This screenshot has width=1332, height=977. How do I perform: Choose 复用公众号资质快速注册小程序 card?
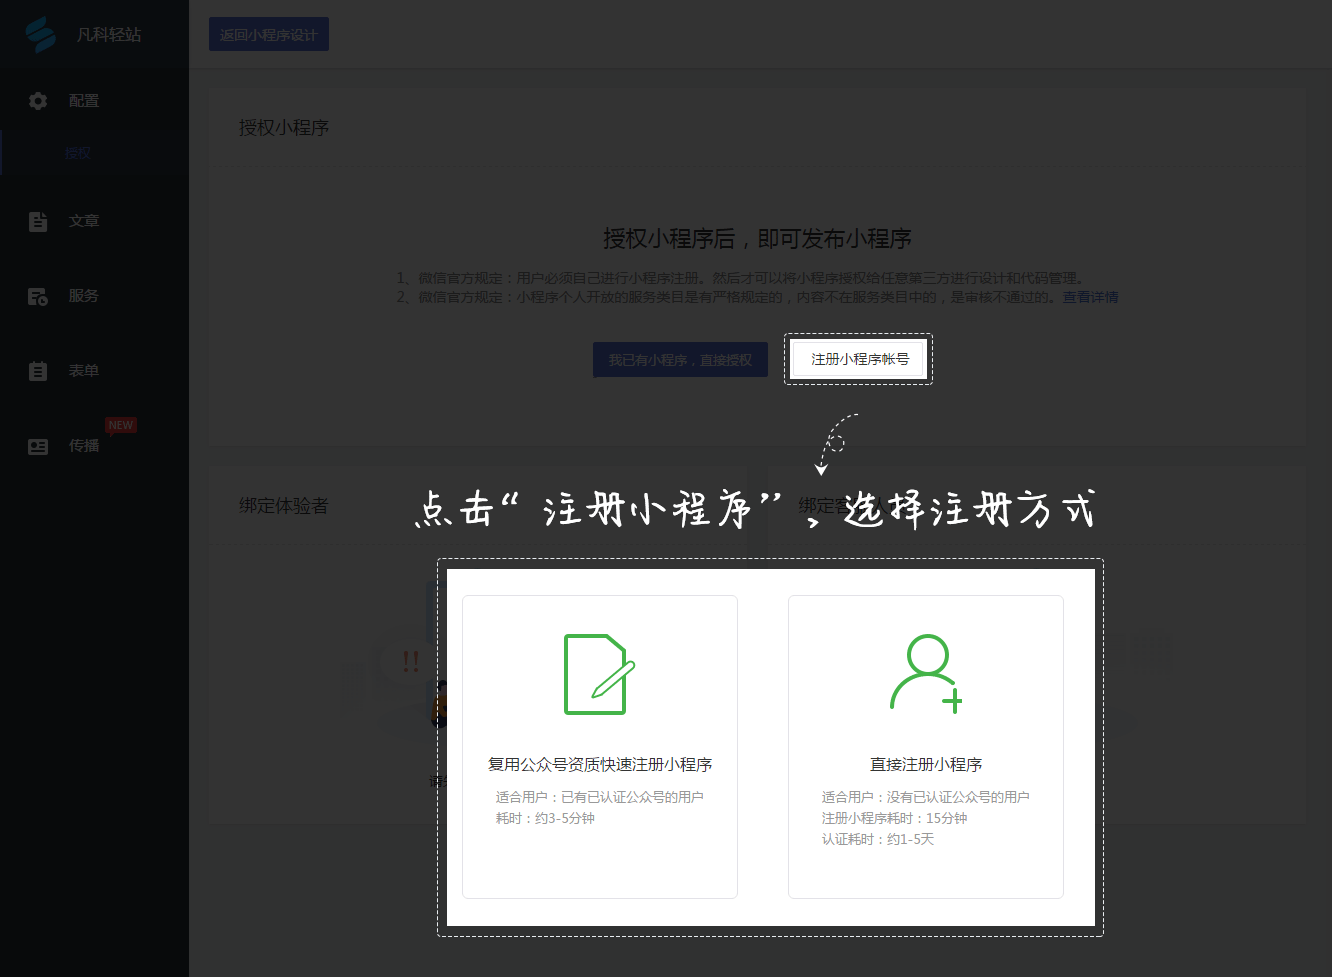600,747
